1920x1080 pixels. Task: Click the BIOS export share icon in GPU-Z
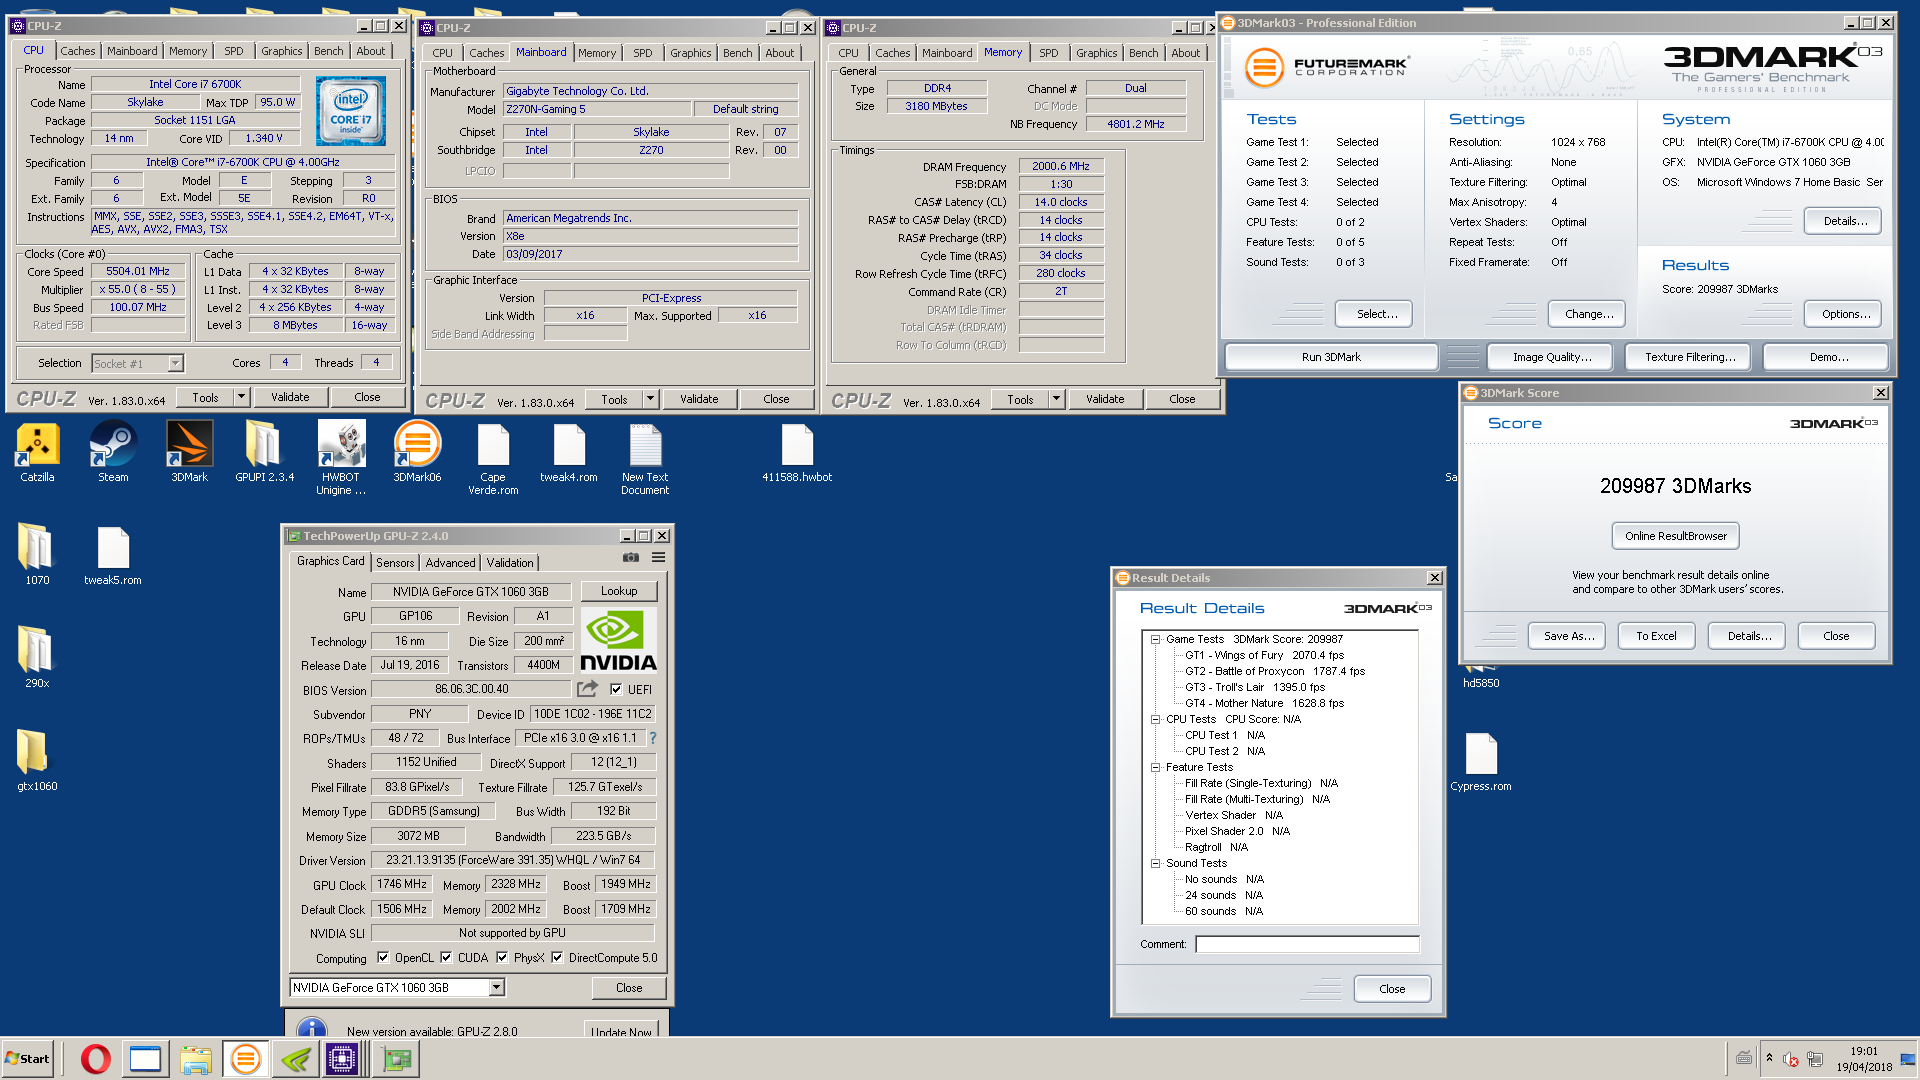[587, 689]
